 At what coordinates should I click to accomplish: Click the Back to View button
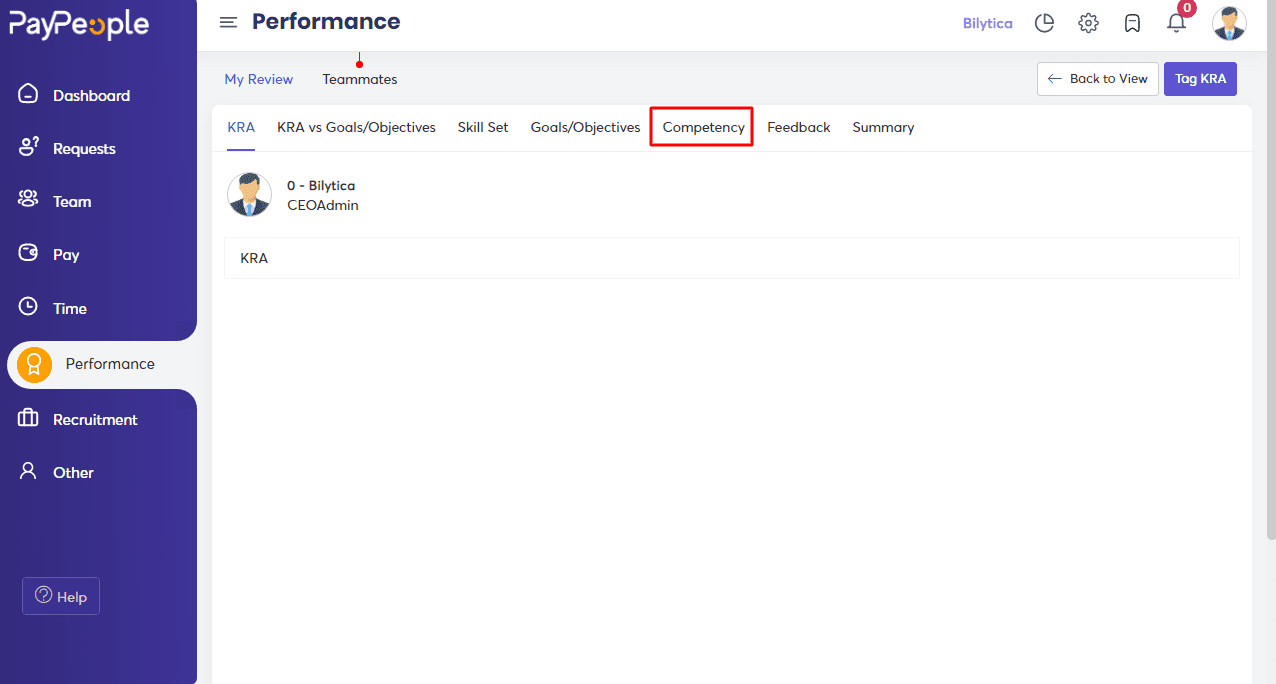[1098, 79]
